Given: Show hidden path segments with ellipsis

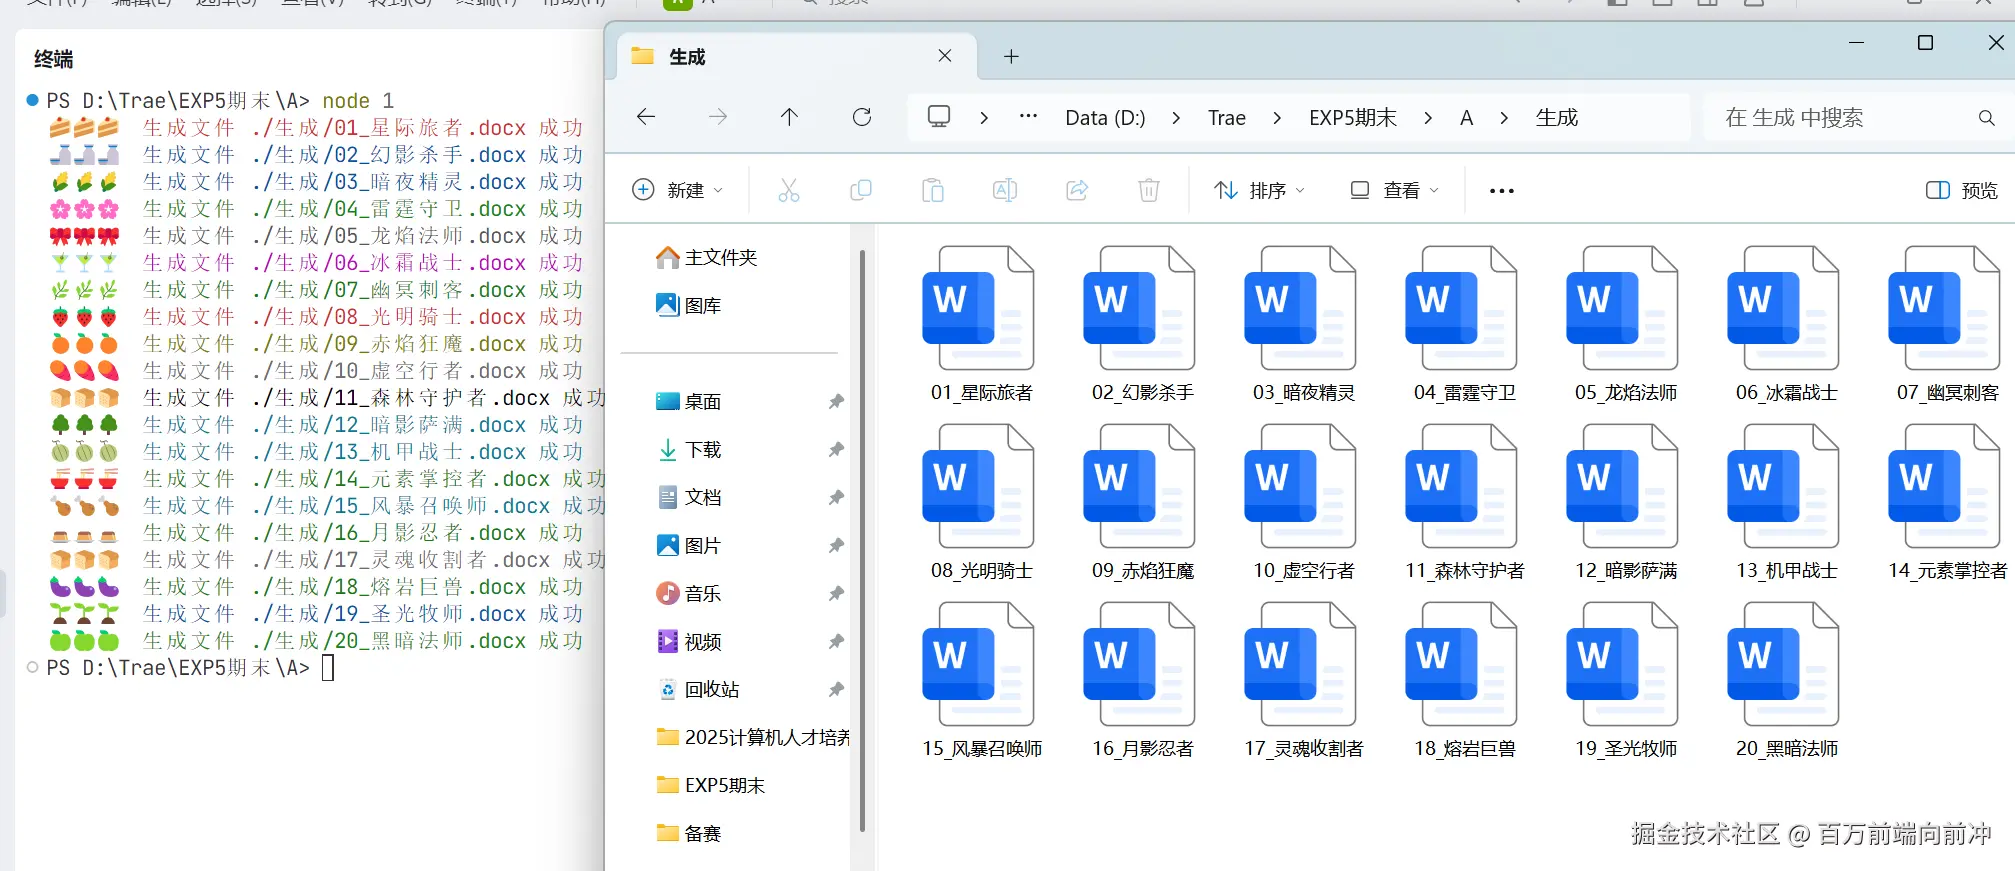Looking at the screenshot, I should 1028,117.
